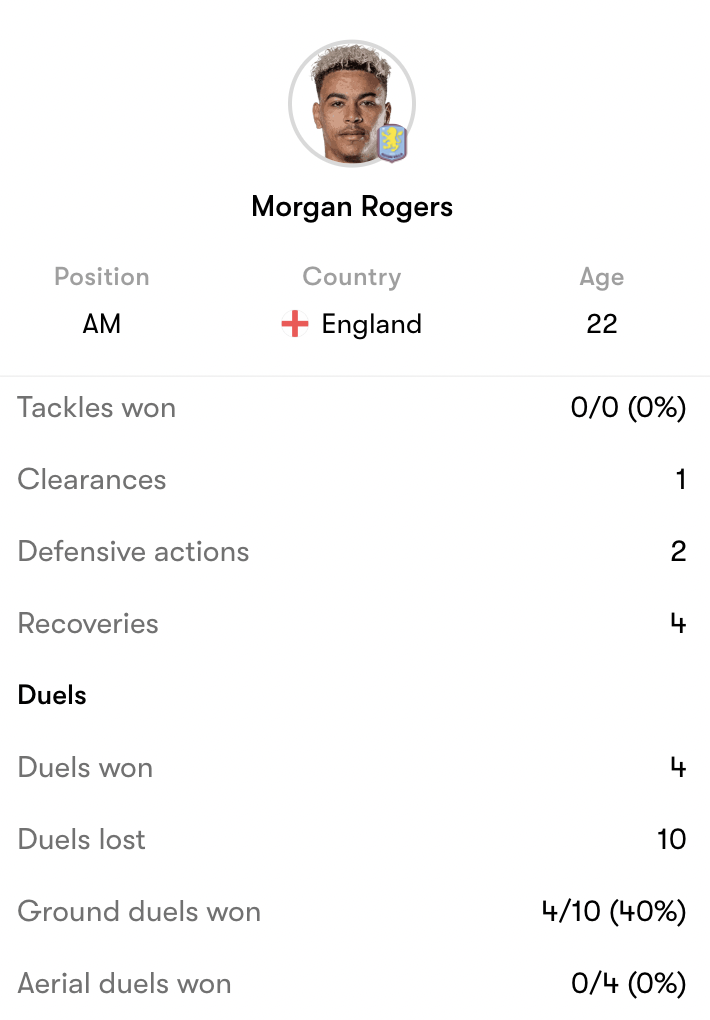Open Morgan Rogers' profile photo
This screenshot has height=1020, width=710.
tap(351, 103)
